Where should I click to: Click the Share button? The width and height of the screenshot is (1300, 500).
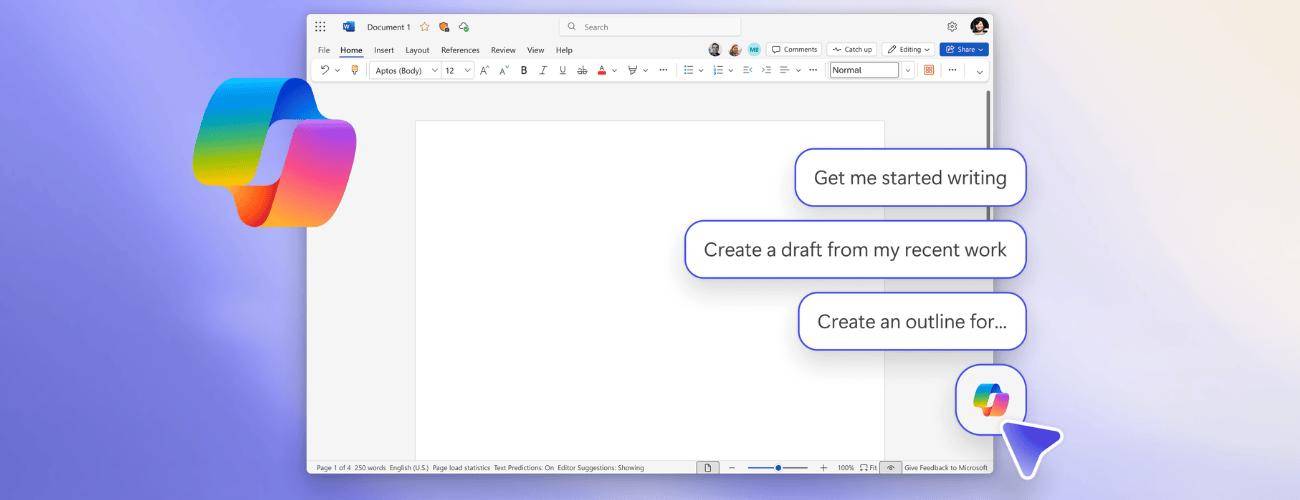[x=965, y=49]
